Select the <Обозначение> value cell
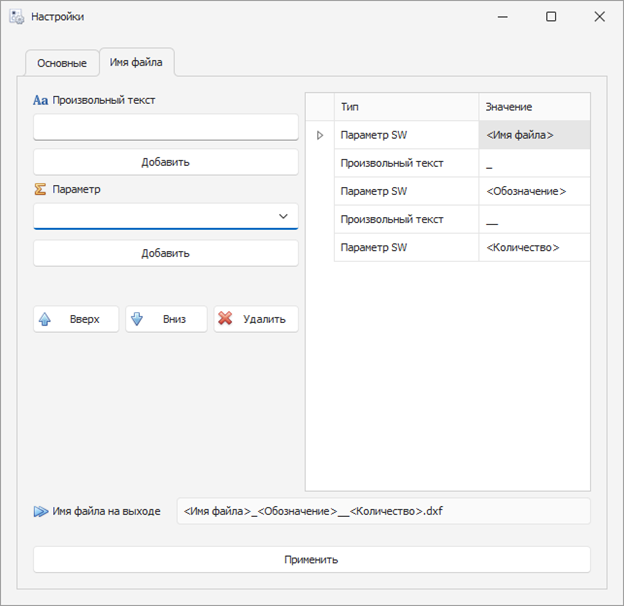Viewport: 624px width, 606px height. [534, 191]
